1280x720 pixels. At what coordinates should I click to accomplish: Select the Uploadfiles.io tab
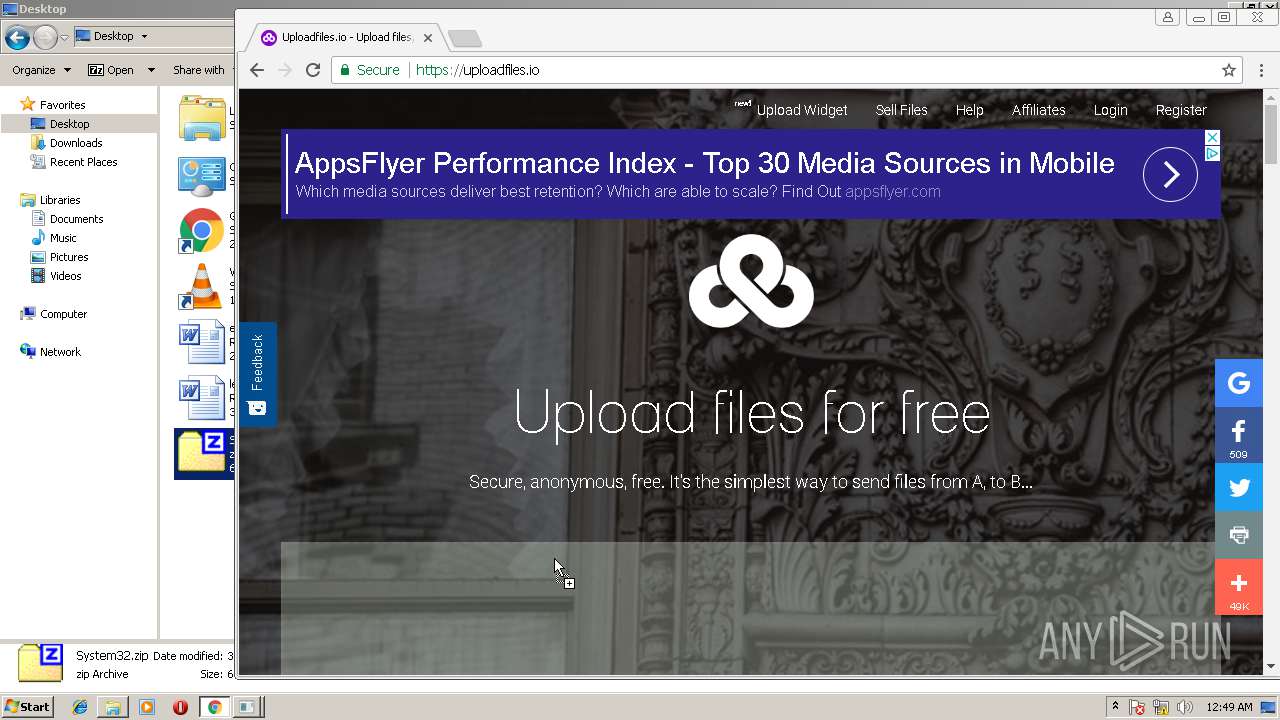[346, 38]
